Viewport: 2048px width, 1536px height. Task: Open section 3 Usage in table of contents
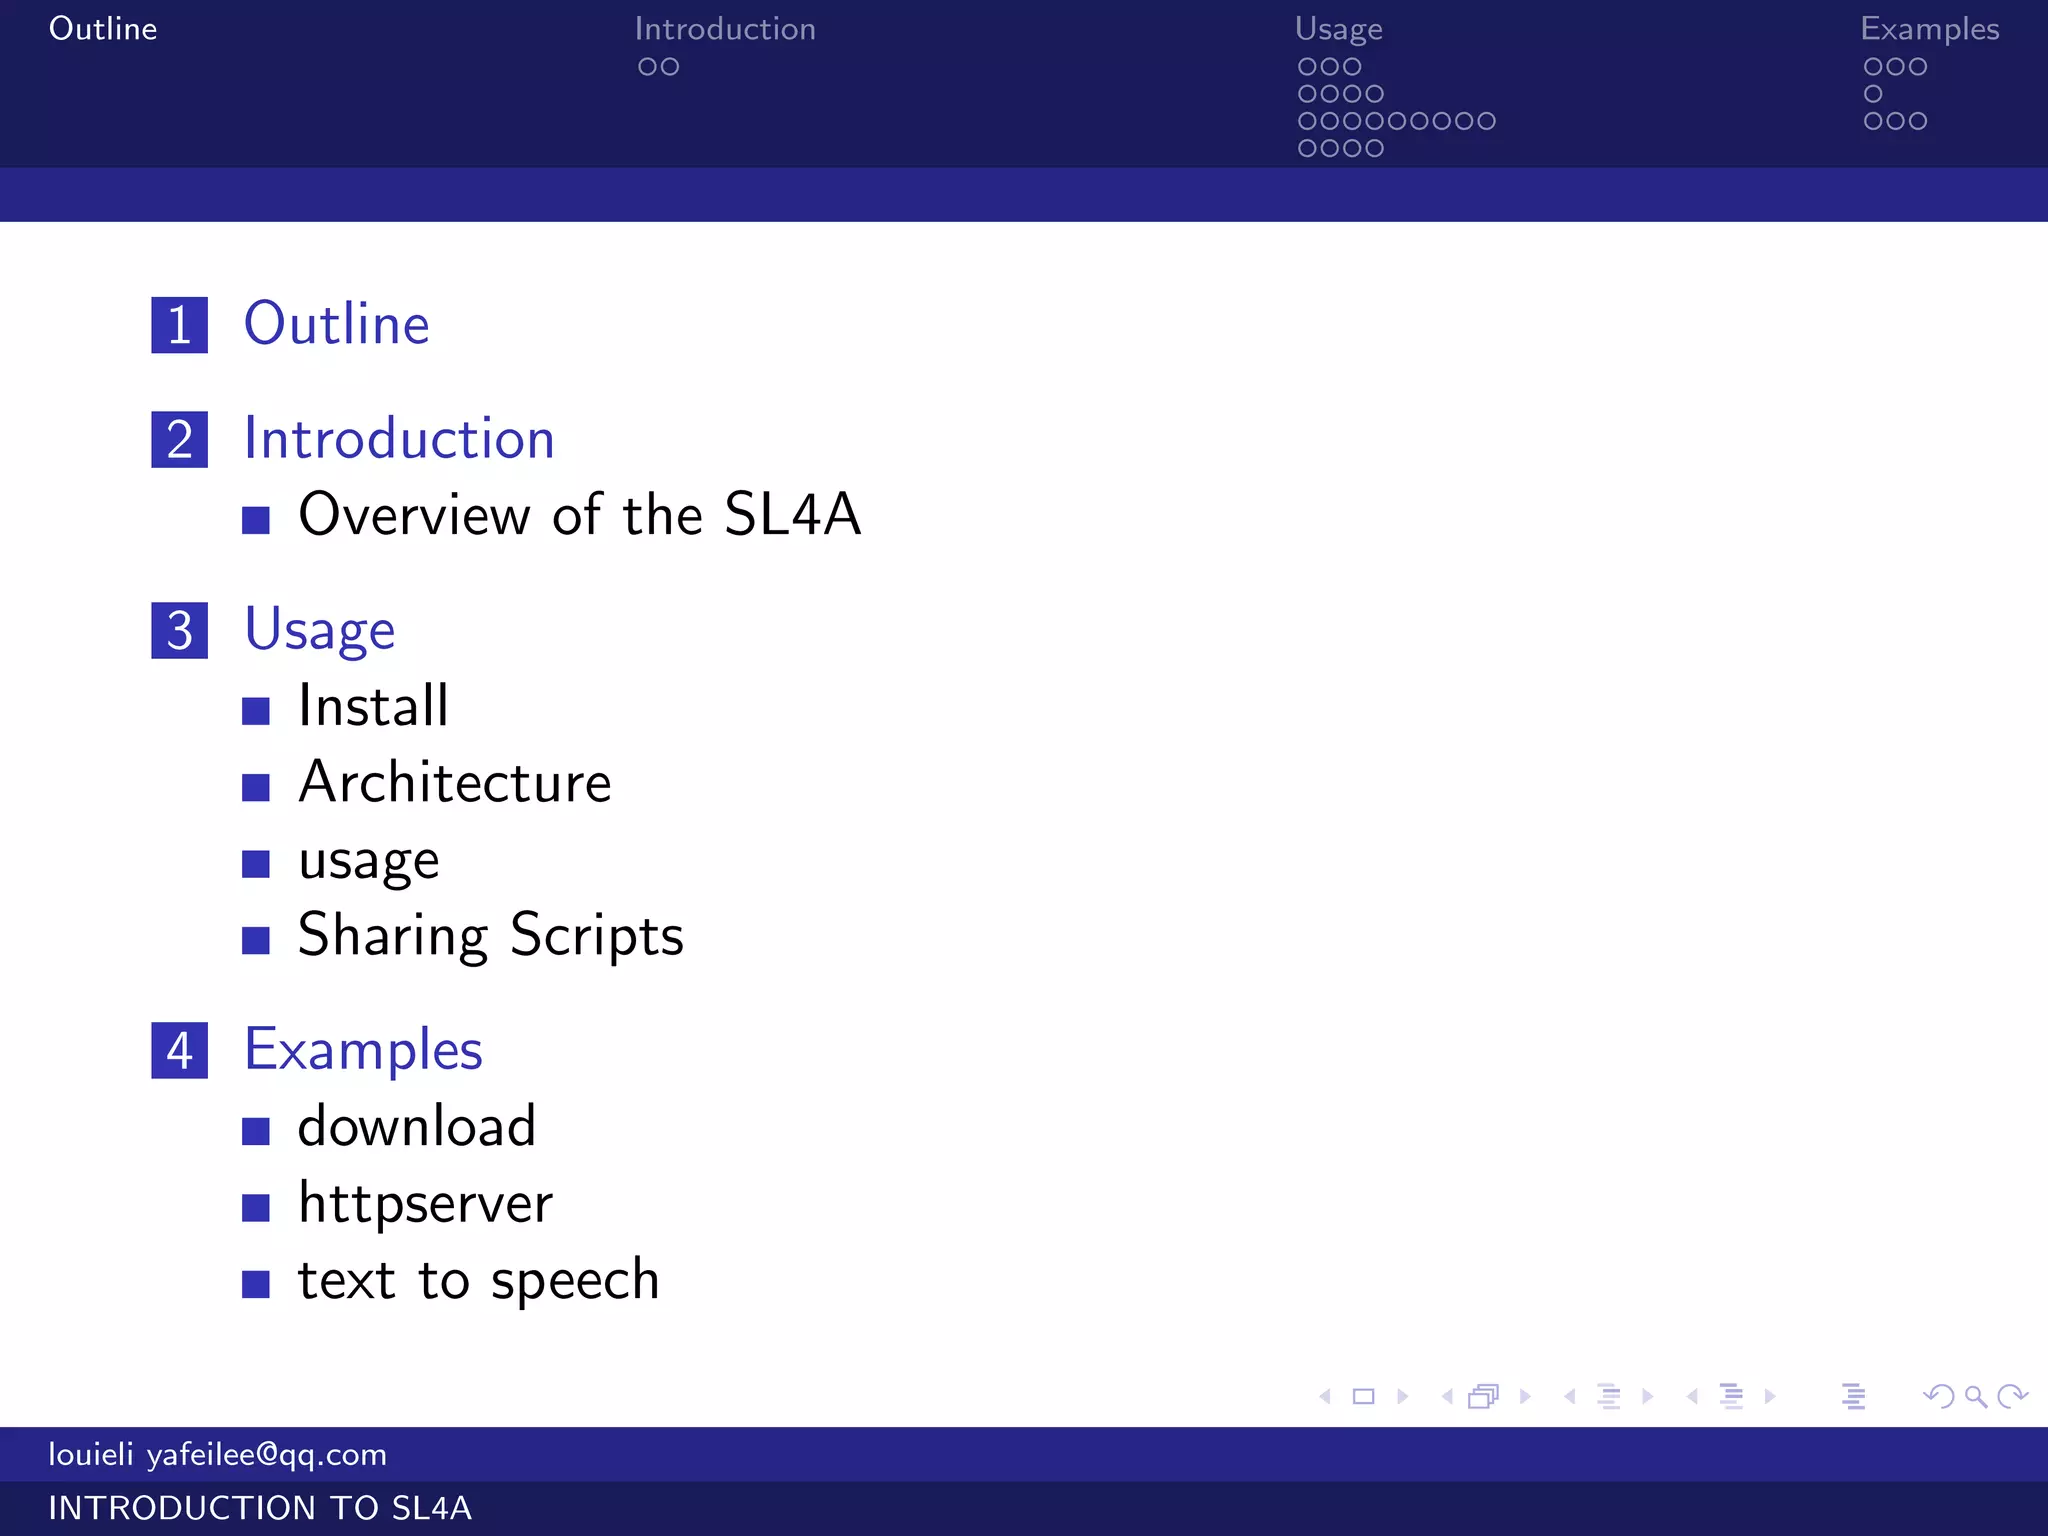click(320, 632)
